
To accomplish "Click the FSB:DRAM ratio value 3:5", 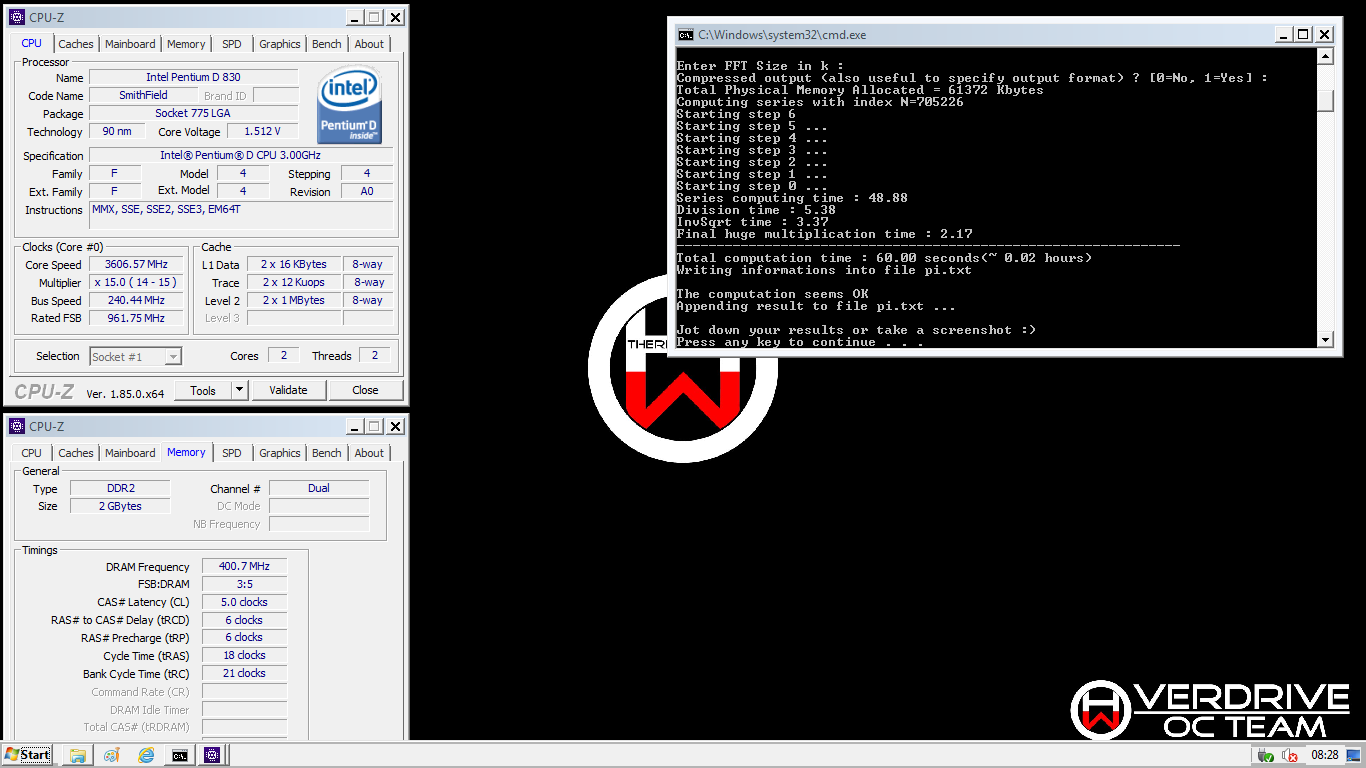I will (244, 584).
